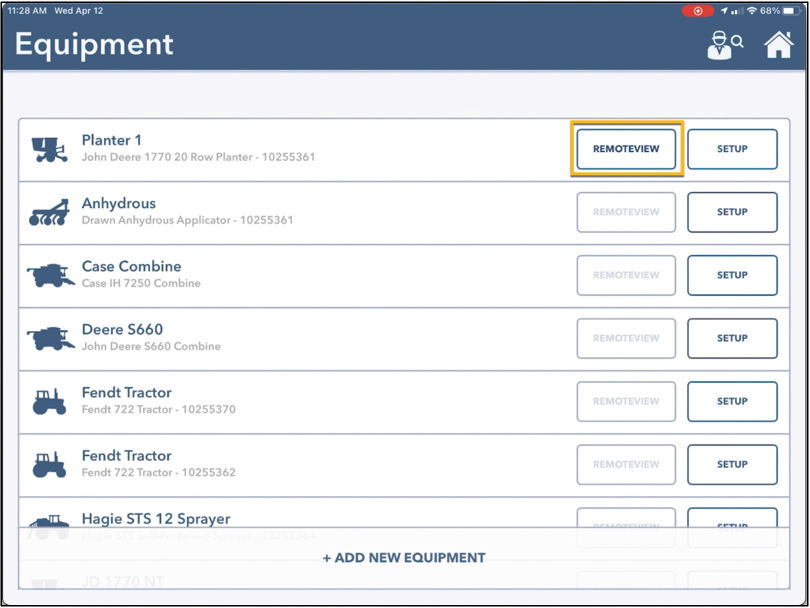Tap tractor icon for Fendt 10255362
The width and height of the screenshot is (810, 608).
49,464
